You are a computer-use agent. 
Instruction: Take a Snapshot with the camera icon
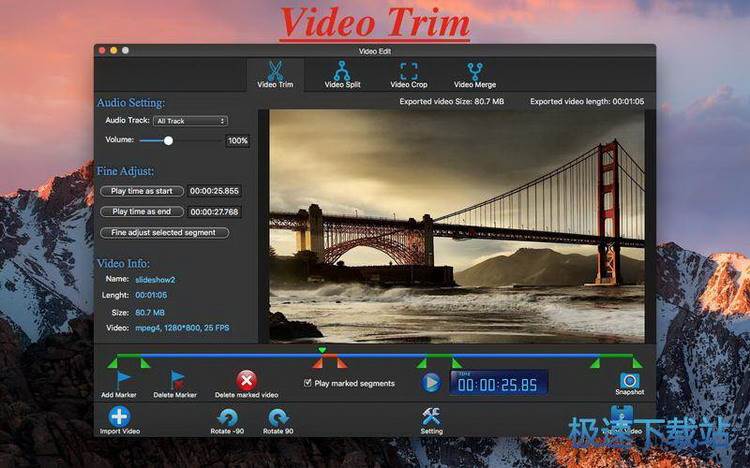(x=629, y=380)
